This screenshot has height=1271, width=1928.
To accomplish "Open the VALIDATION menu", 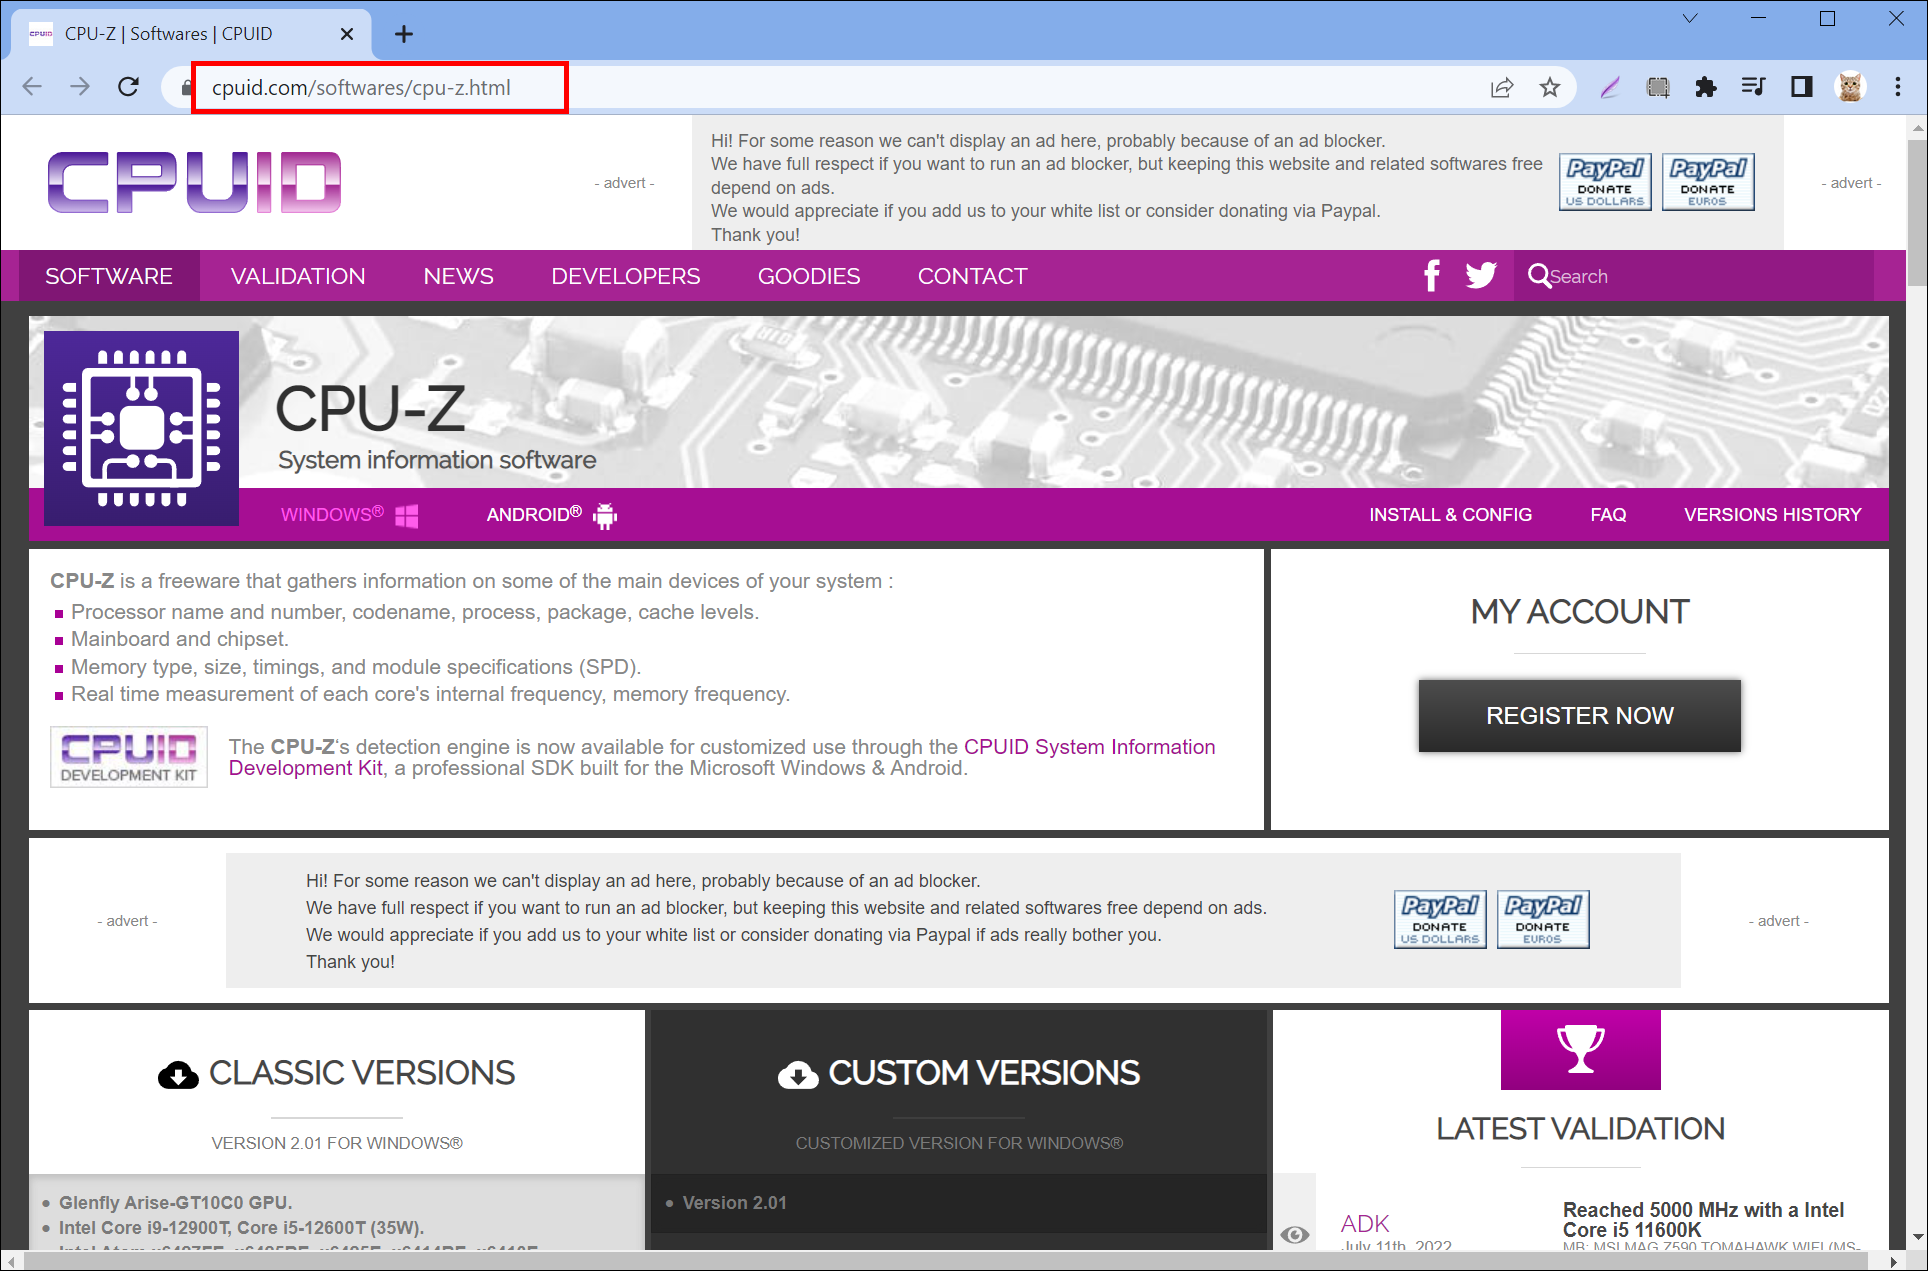I will coord(298,276).
